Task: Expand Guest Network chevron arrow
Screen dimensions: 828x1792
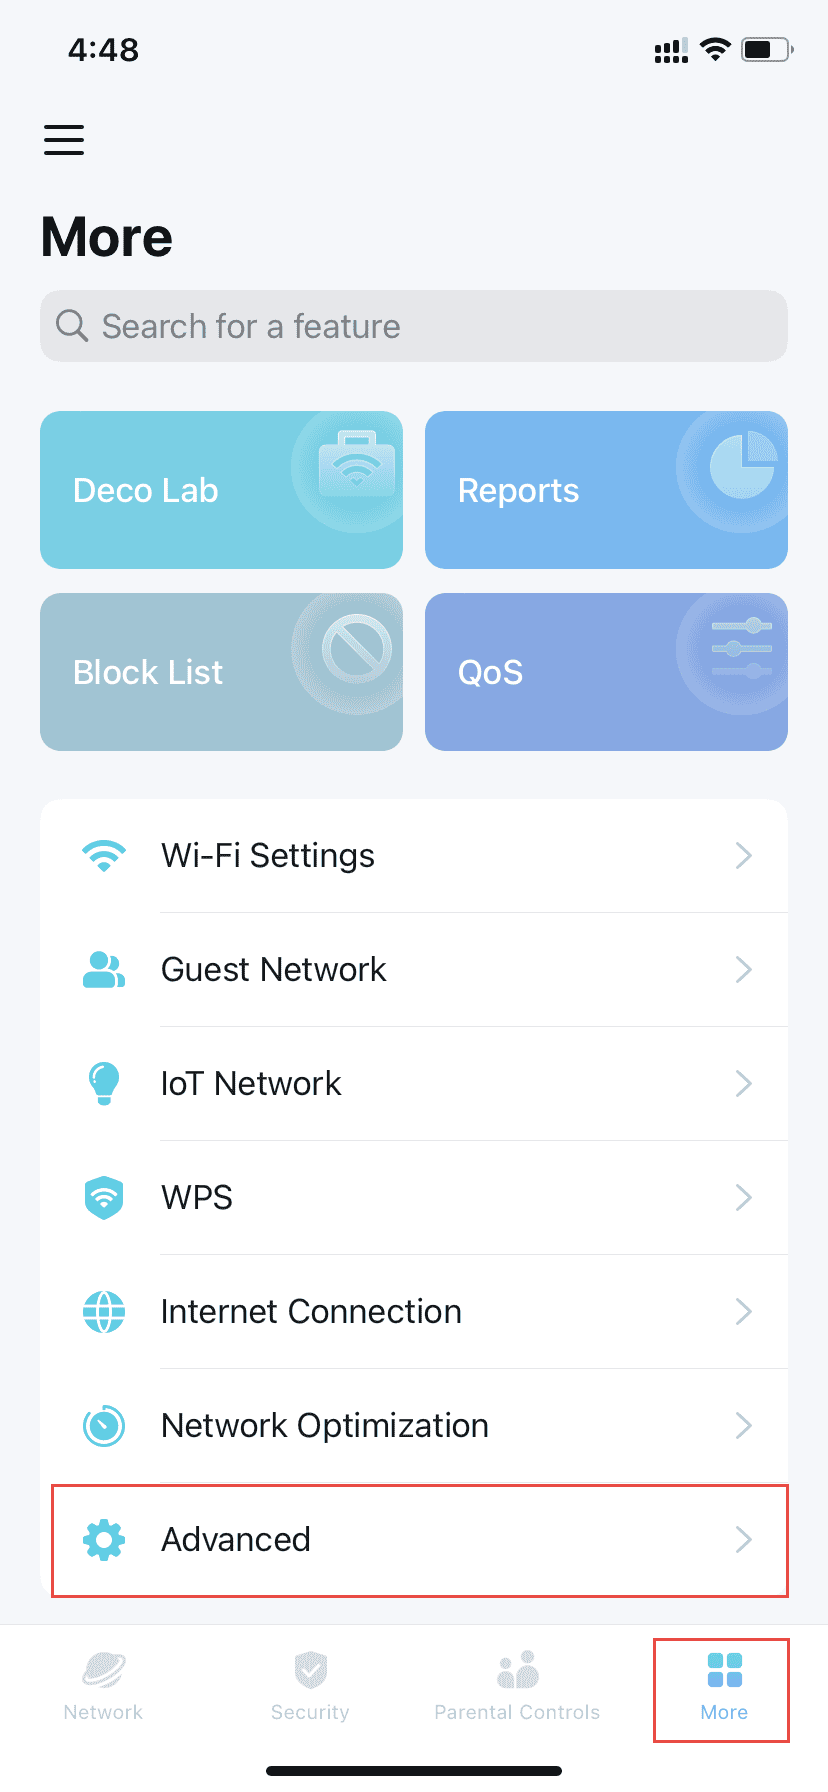Action: coord(743,970)
